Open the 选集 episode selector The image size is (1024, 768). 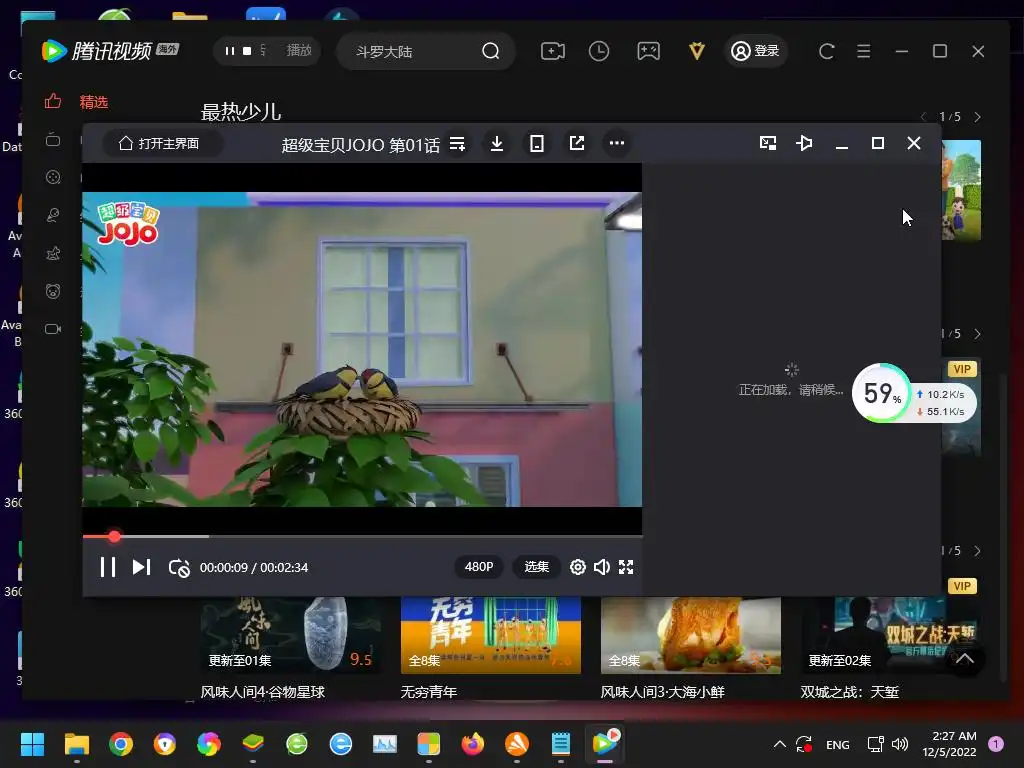coord(537,567)
